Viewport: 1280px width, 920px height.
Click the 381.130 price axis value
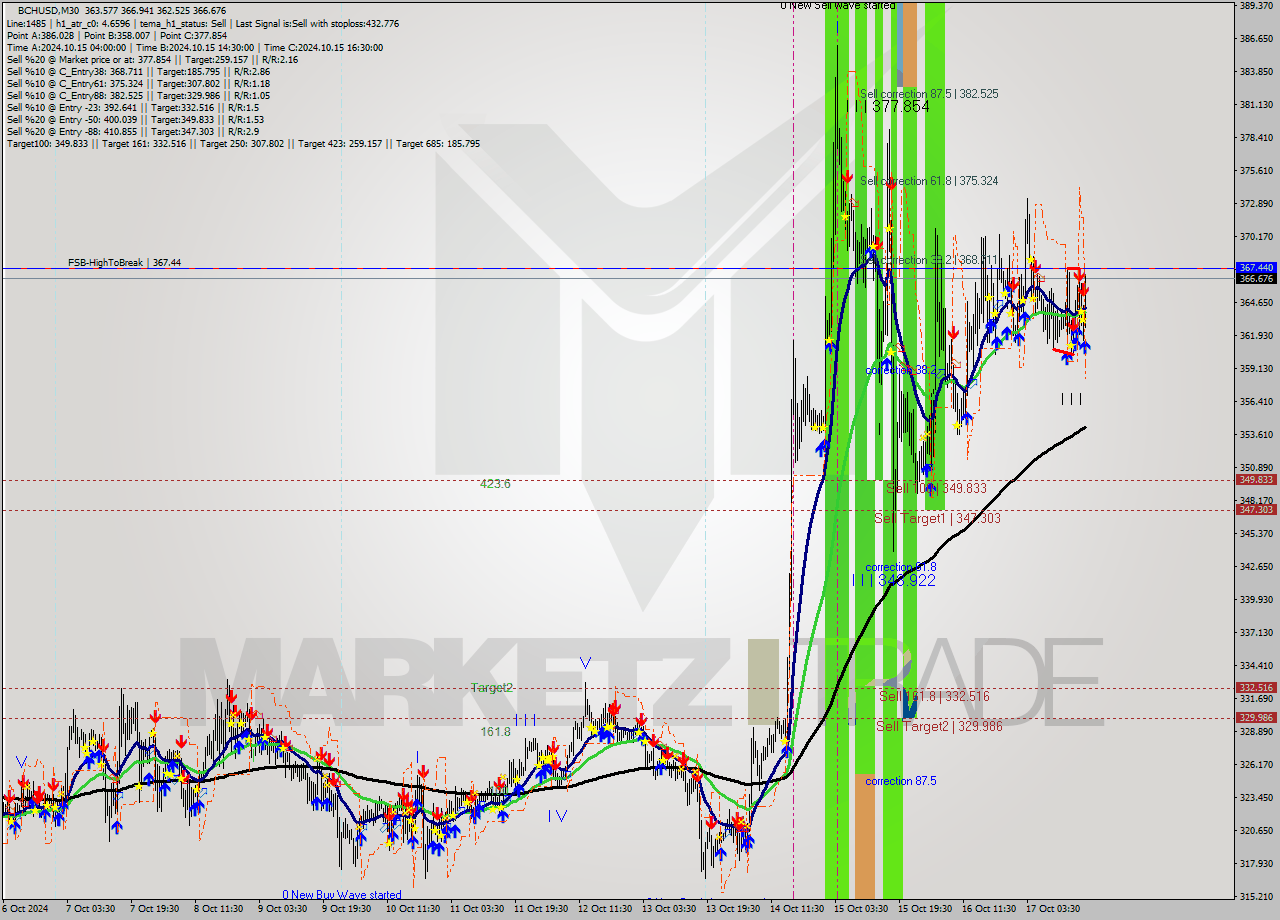click(x=1256, y=105)
